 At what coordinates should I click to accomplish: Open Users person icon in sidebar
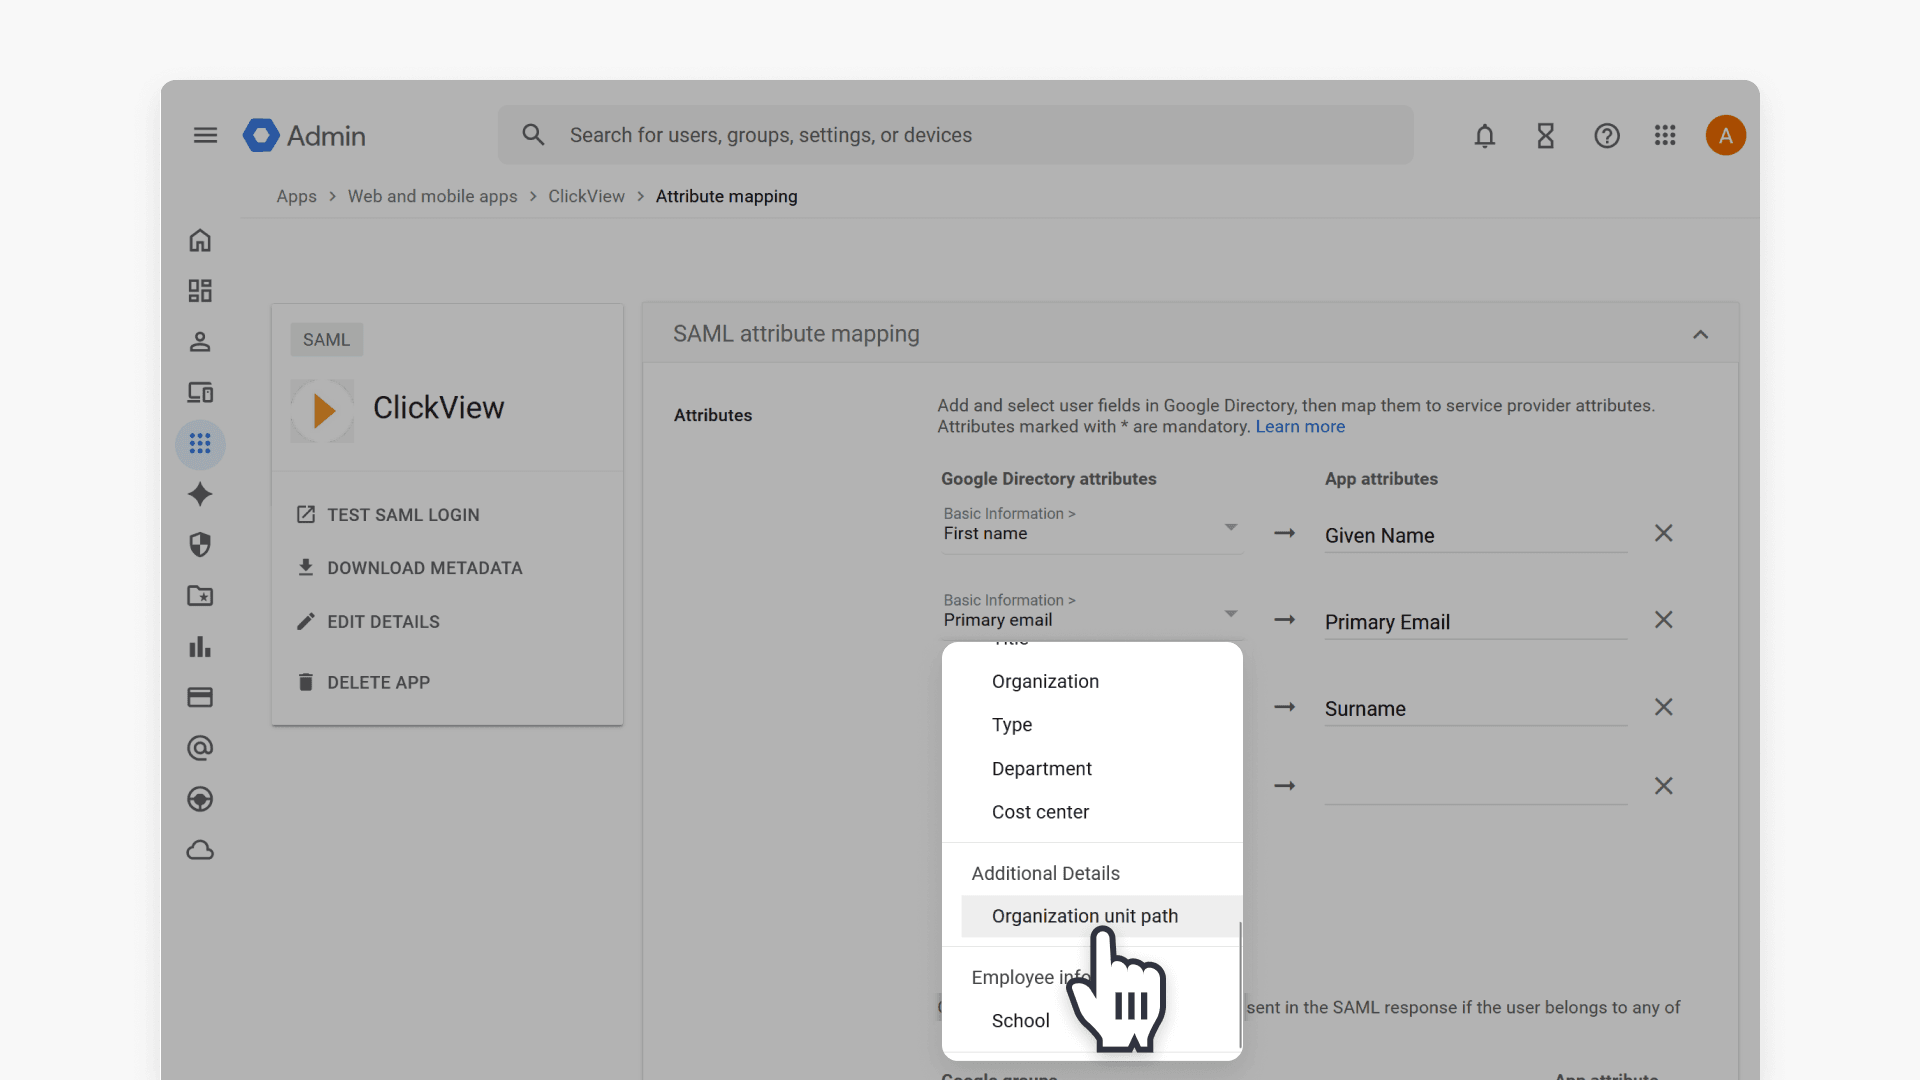pyautogui.click(x=200, y=342)
